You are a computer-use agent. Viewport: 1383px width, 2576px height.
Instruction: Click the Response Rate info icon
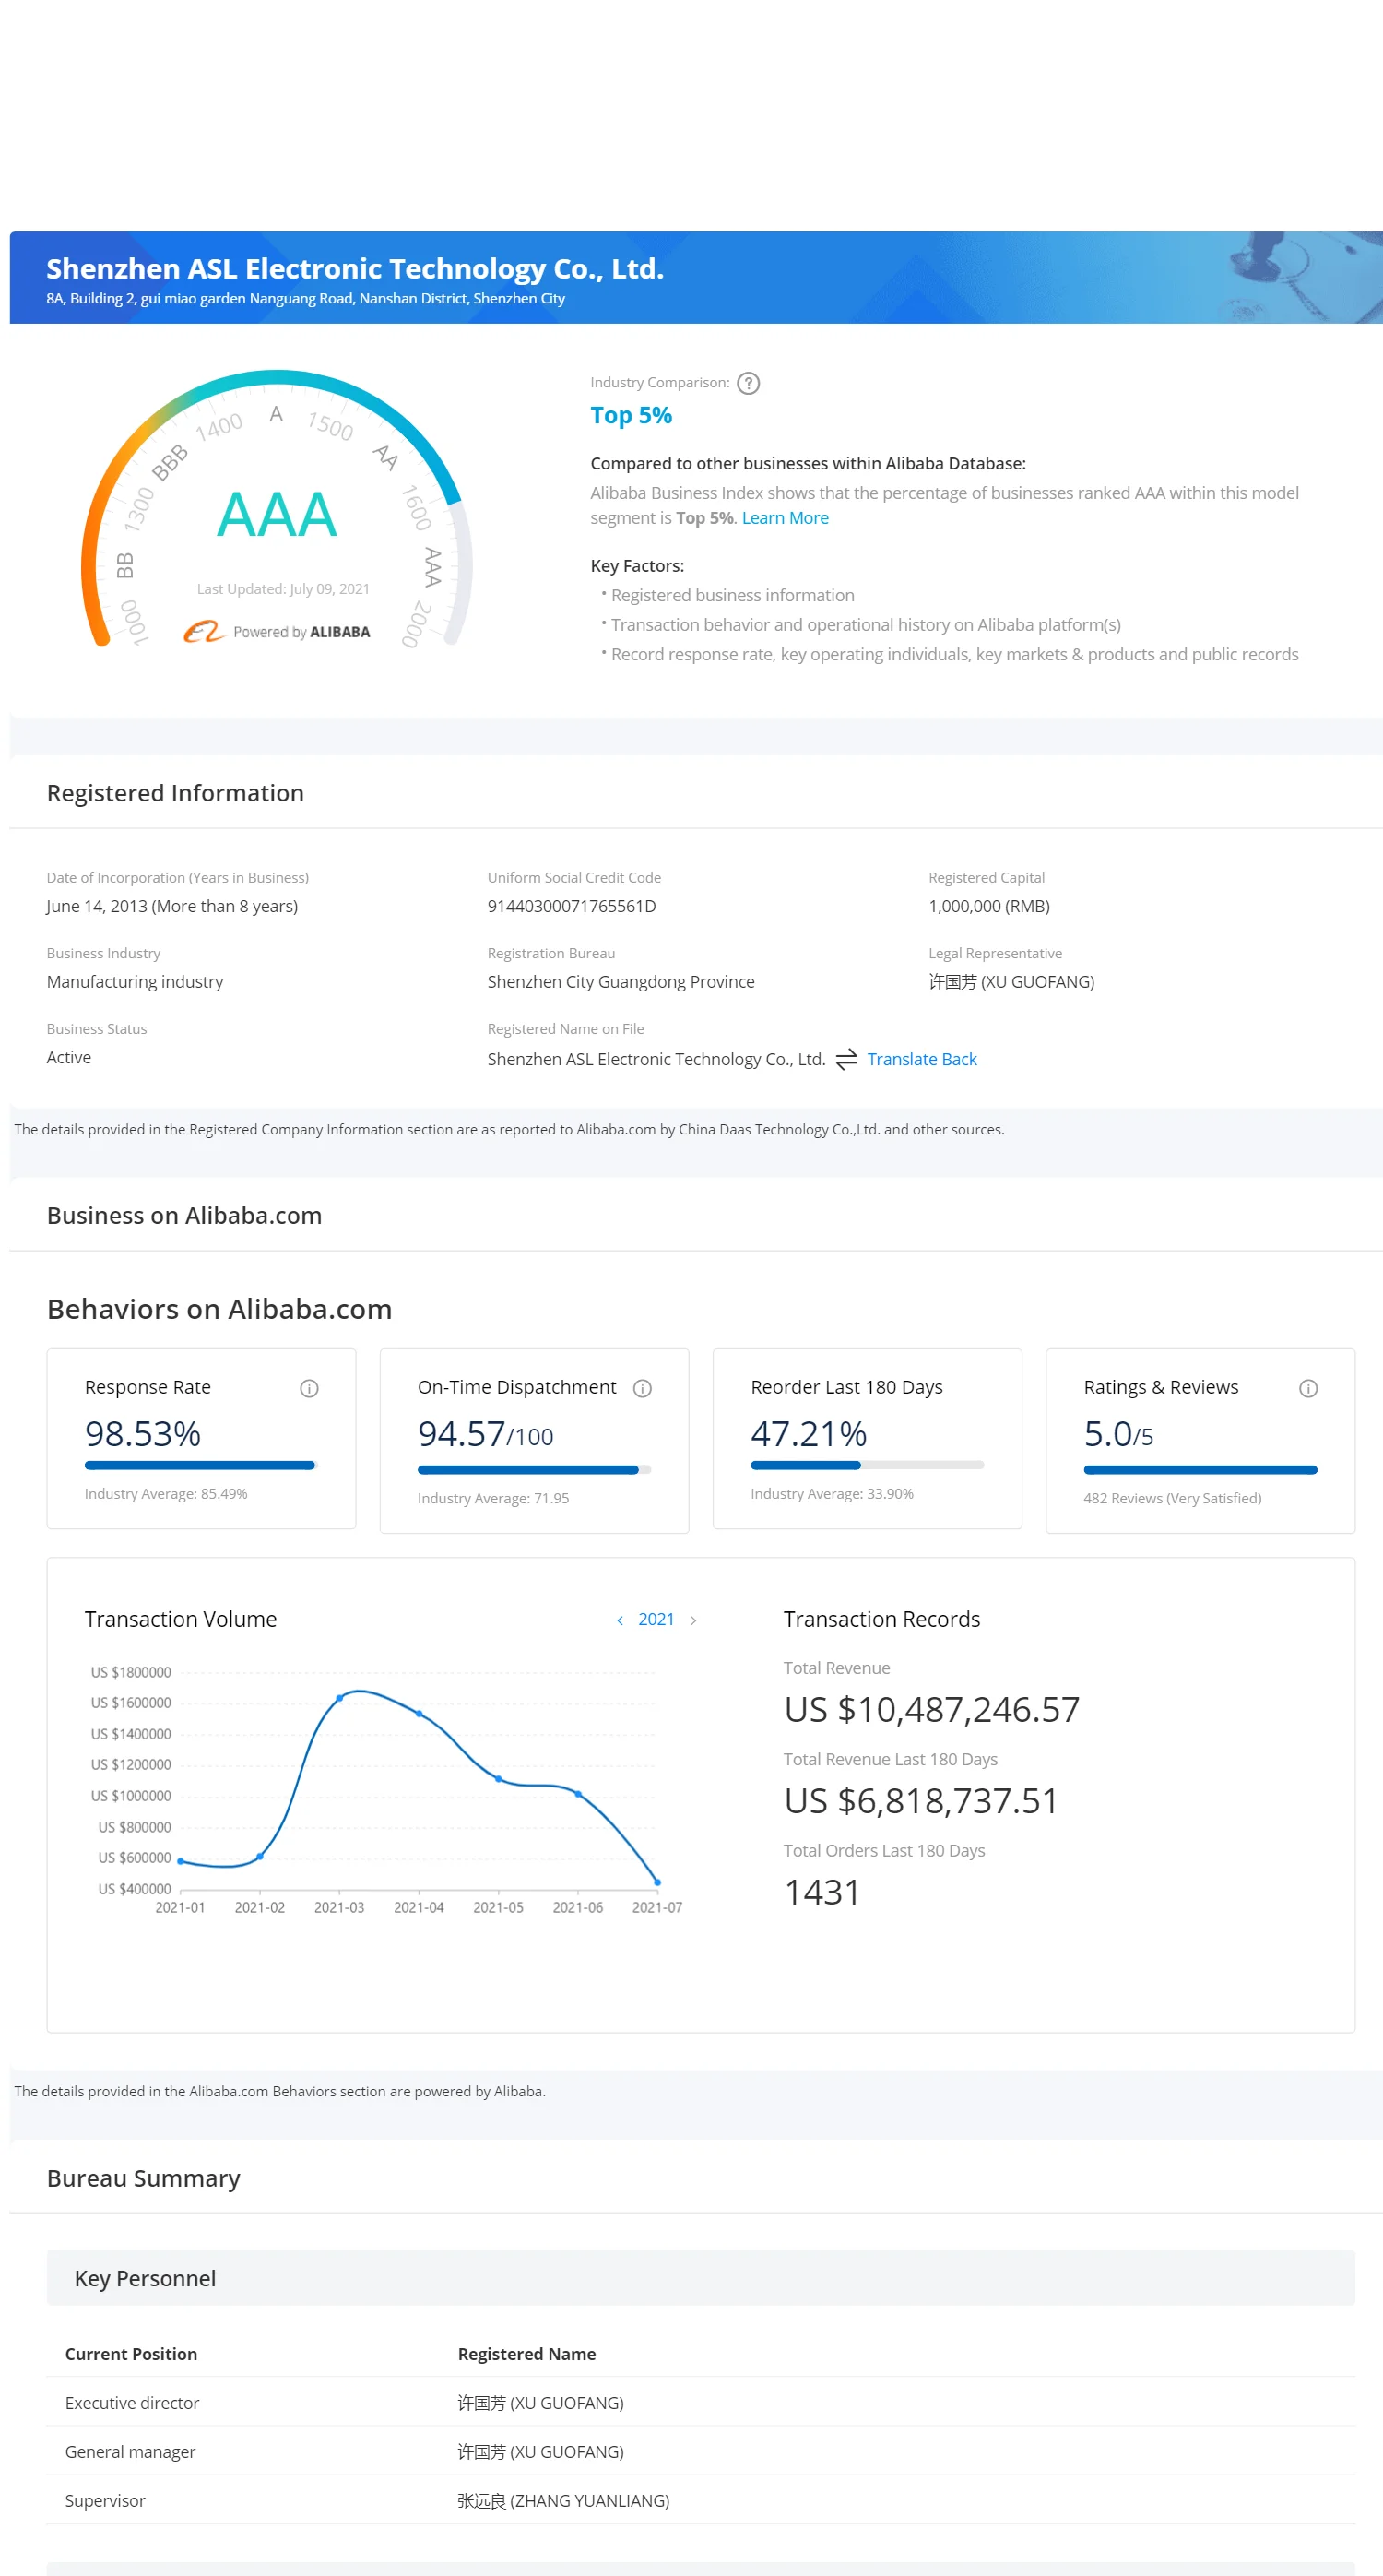[x=309, y=1388]
